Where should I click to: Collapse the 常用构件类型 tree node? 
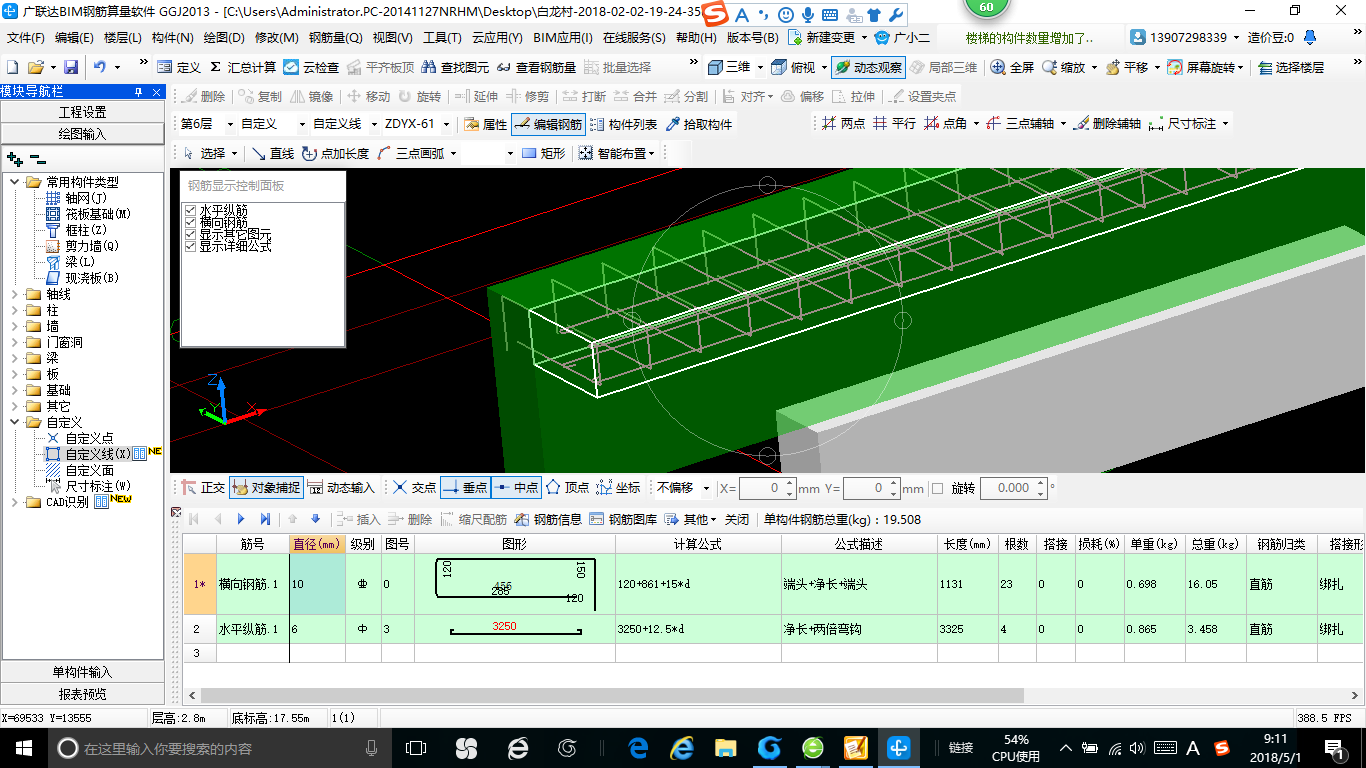[x=14, y=182]
